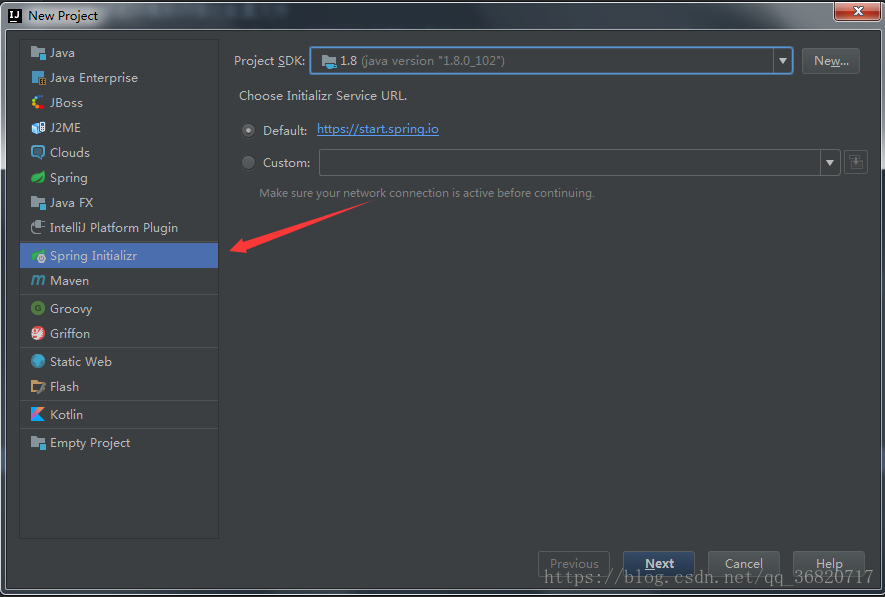Image resolution: width=885 pixels, height=597 pixels.
Task: Click the New... SDK button
Action: [831, 60]
